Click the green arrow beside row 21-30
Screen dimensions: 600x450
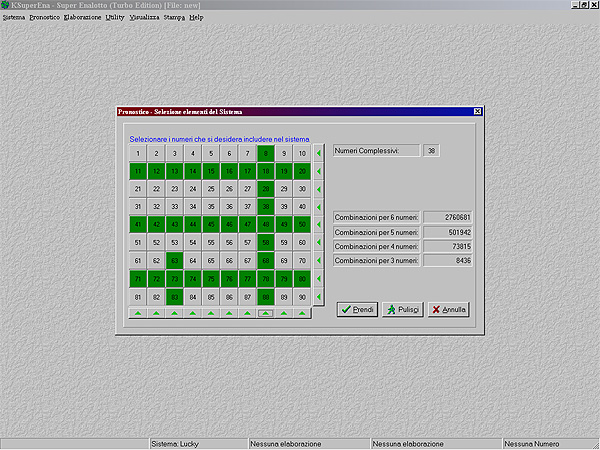coord(318,189)
